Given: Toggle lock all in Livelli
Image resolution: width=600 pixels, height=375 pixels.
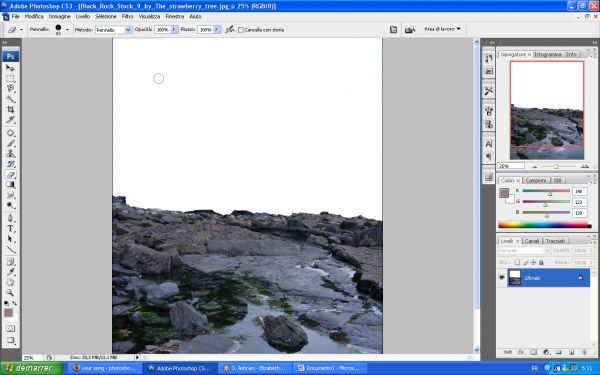Looking at the screenshot, I should pyautogui.click(x=541, y=262).
